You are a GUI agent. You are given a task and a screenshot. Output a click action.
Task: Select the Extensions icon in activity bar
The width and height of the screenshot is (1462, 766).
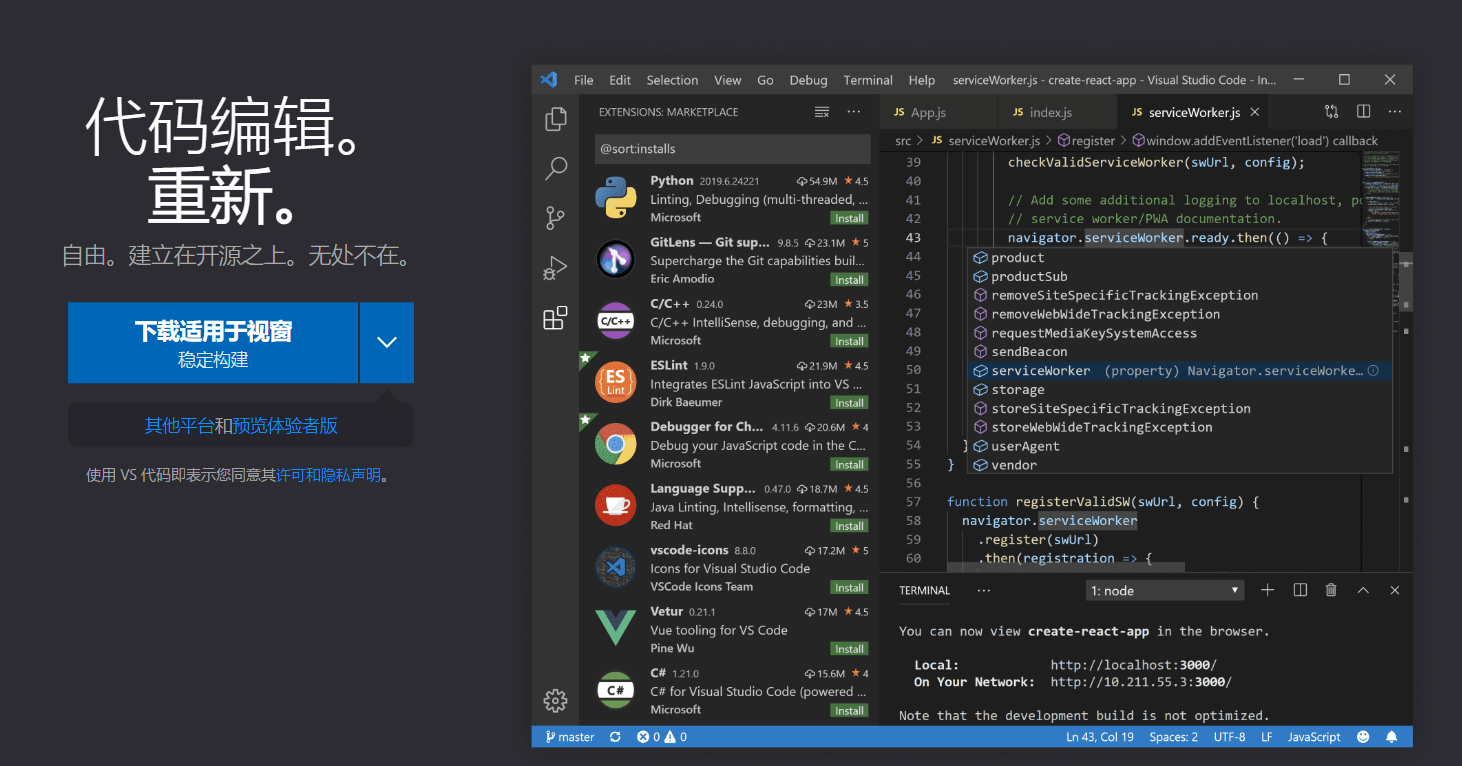pyautogui.click(x=555, y=318)
